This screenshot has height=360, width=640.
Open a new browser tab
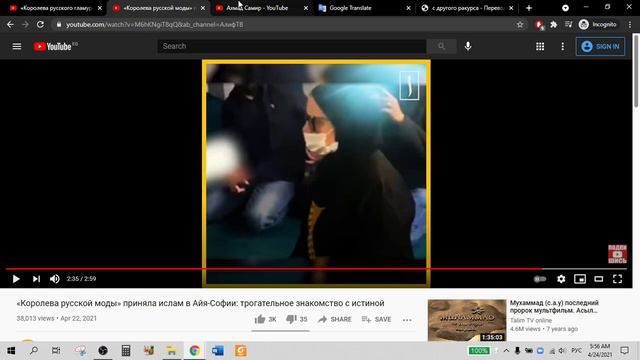point(529,8)
